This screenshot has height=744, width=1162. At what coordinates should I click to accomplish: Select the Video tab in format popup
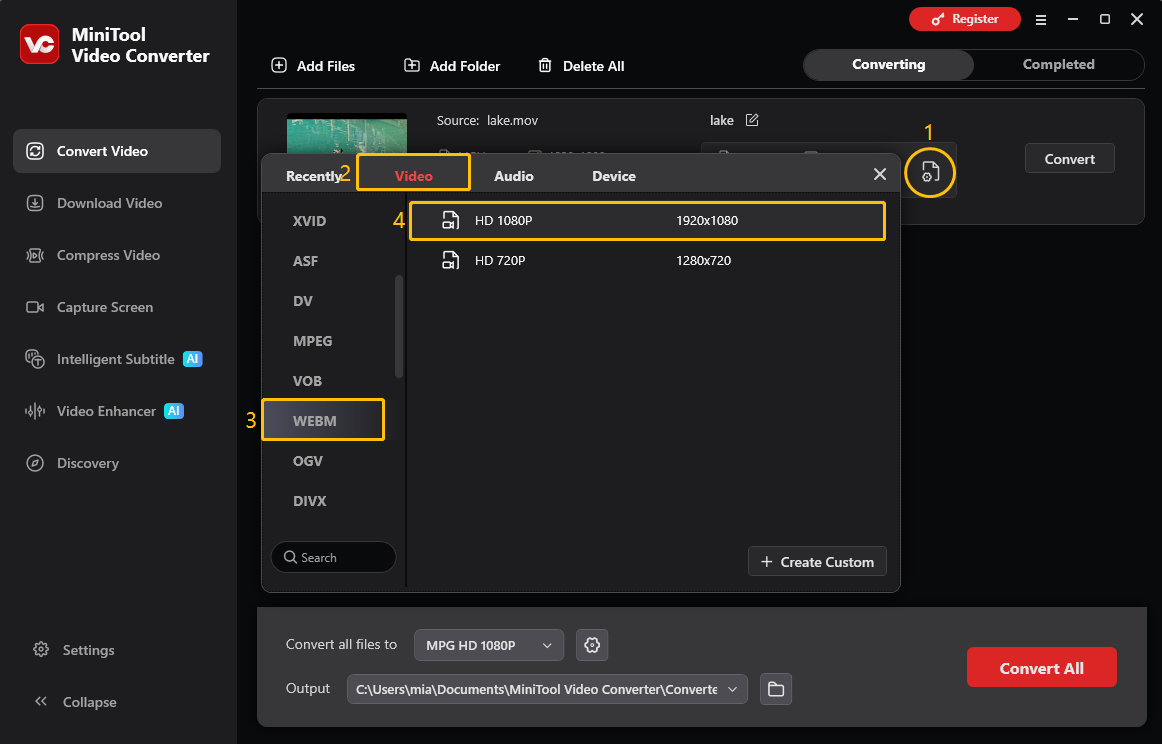pyautogui.click(x=414, y=176)
